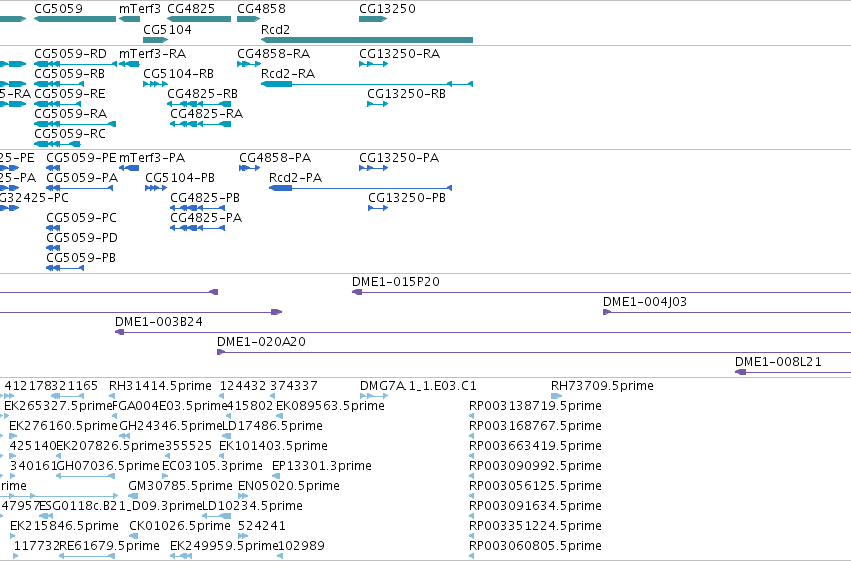Viewport: 851px width, 561px height.
Task: Click the CG5059-RB transcript label
Action: click(x=69, y=74)
